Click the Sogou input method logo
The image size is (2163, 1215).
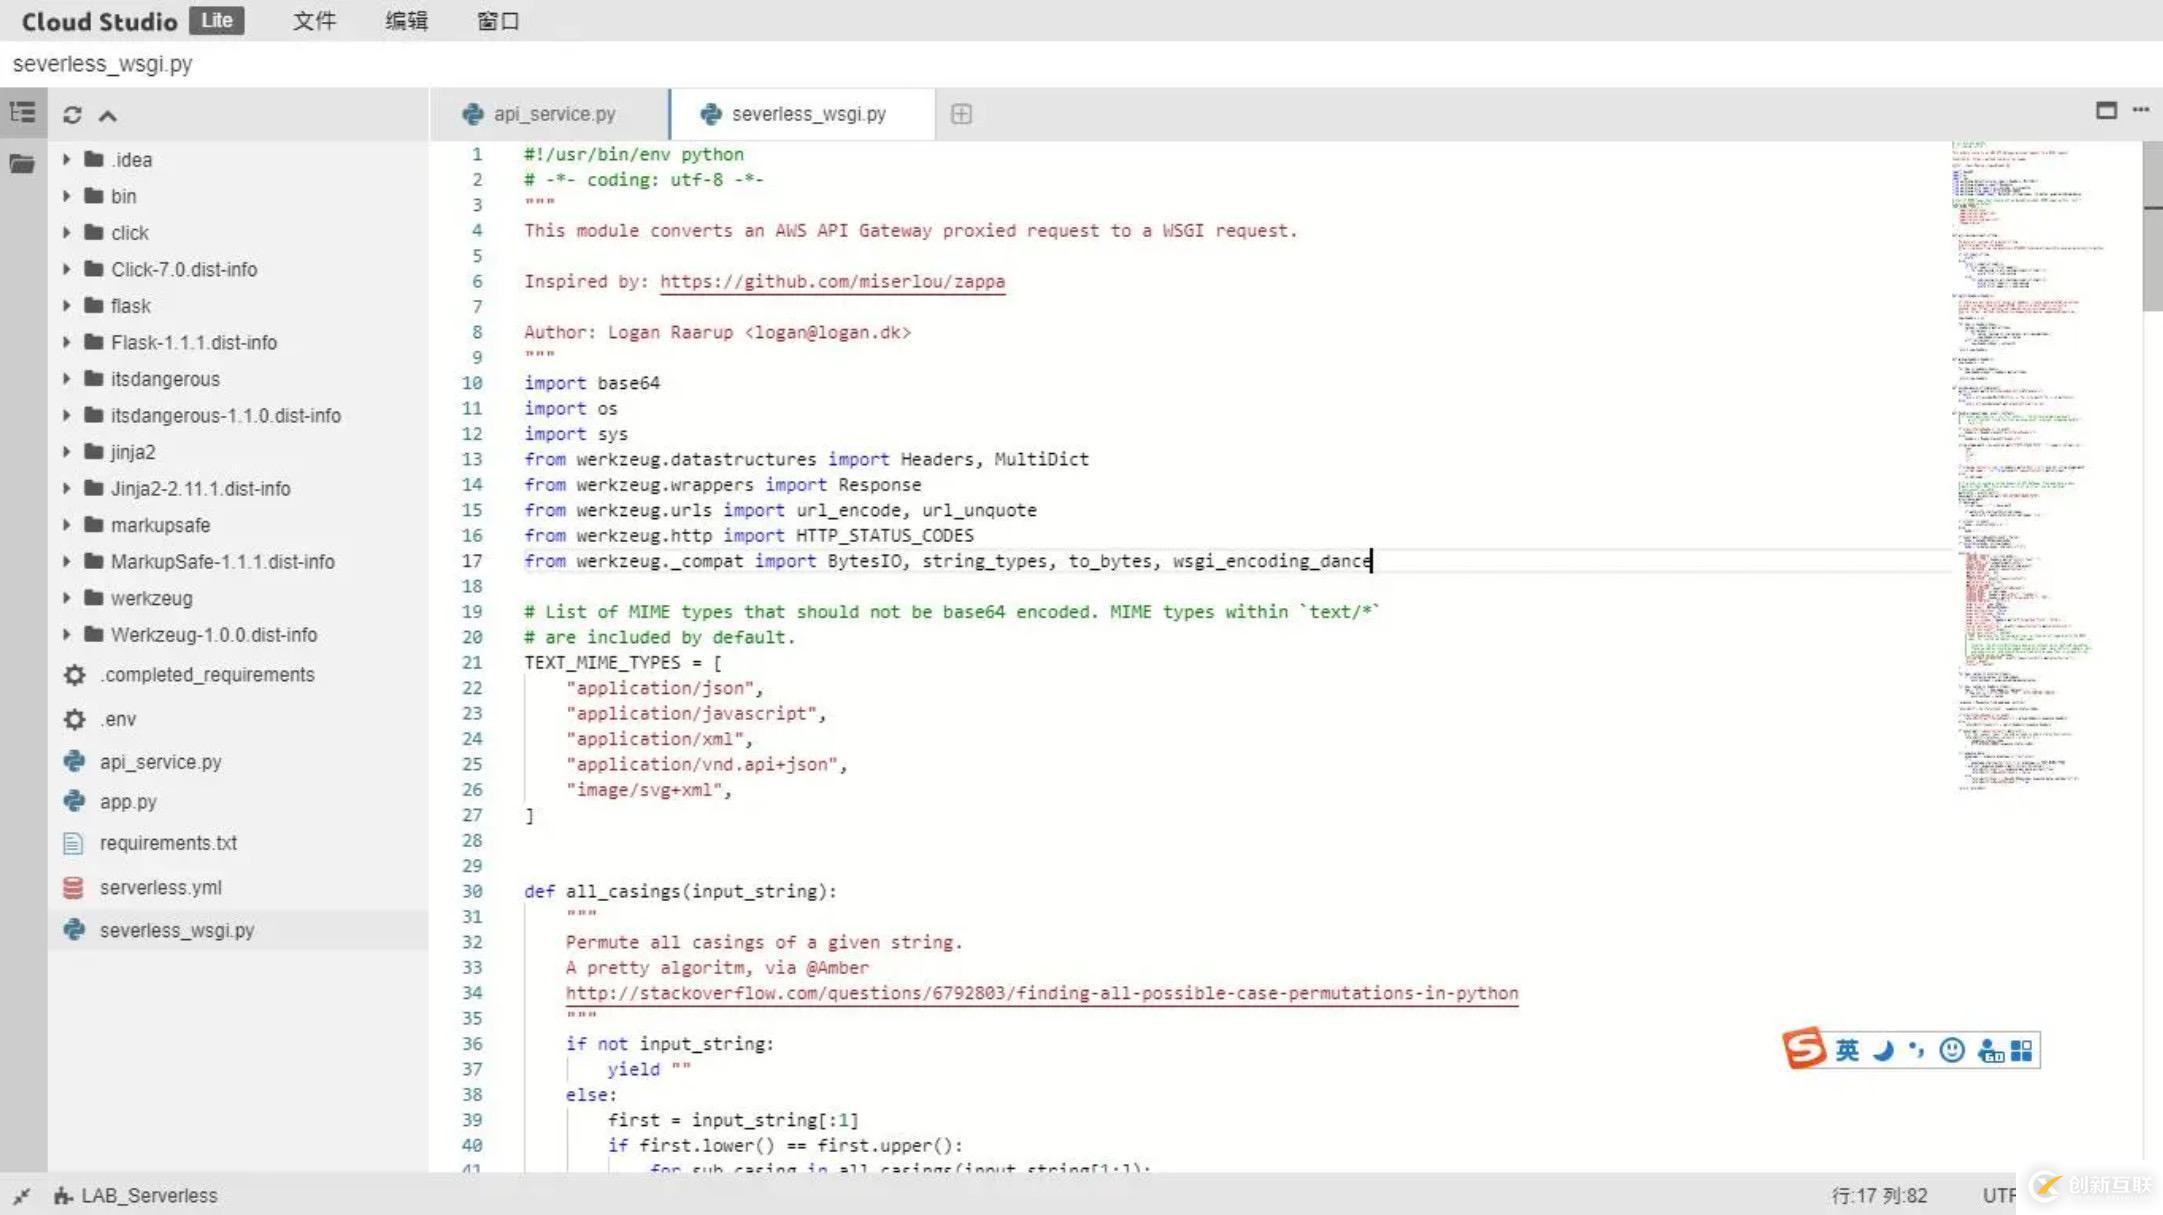tap(1804, 1049)
